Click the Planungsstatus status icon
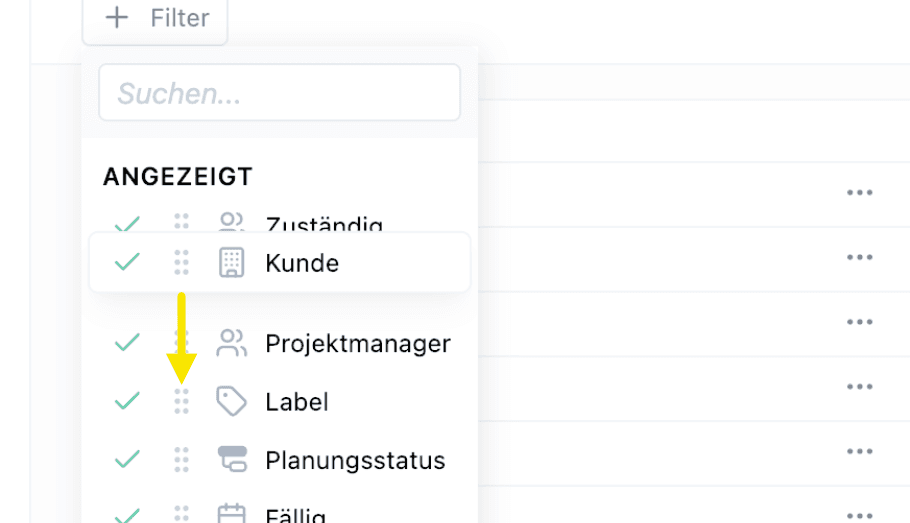Viewport: 910px width, 523px height. [x=232, y=459]
